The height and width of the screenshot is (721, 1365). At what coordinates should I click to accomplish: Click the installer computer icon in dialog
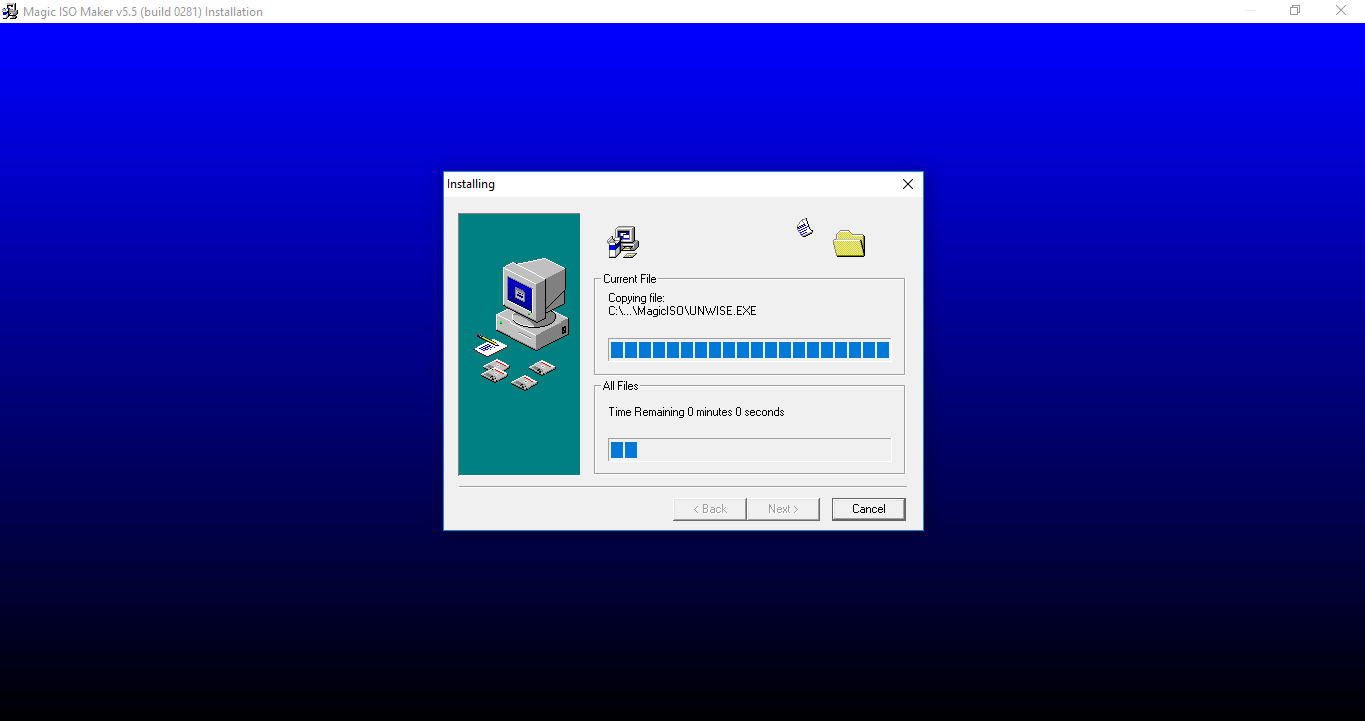[623, 242]
